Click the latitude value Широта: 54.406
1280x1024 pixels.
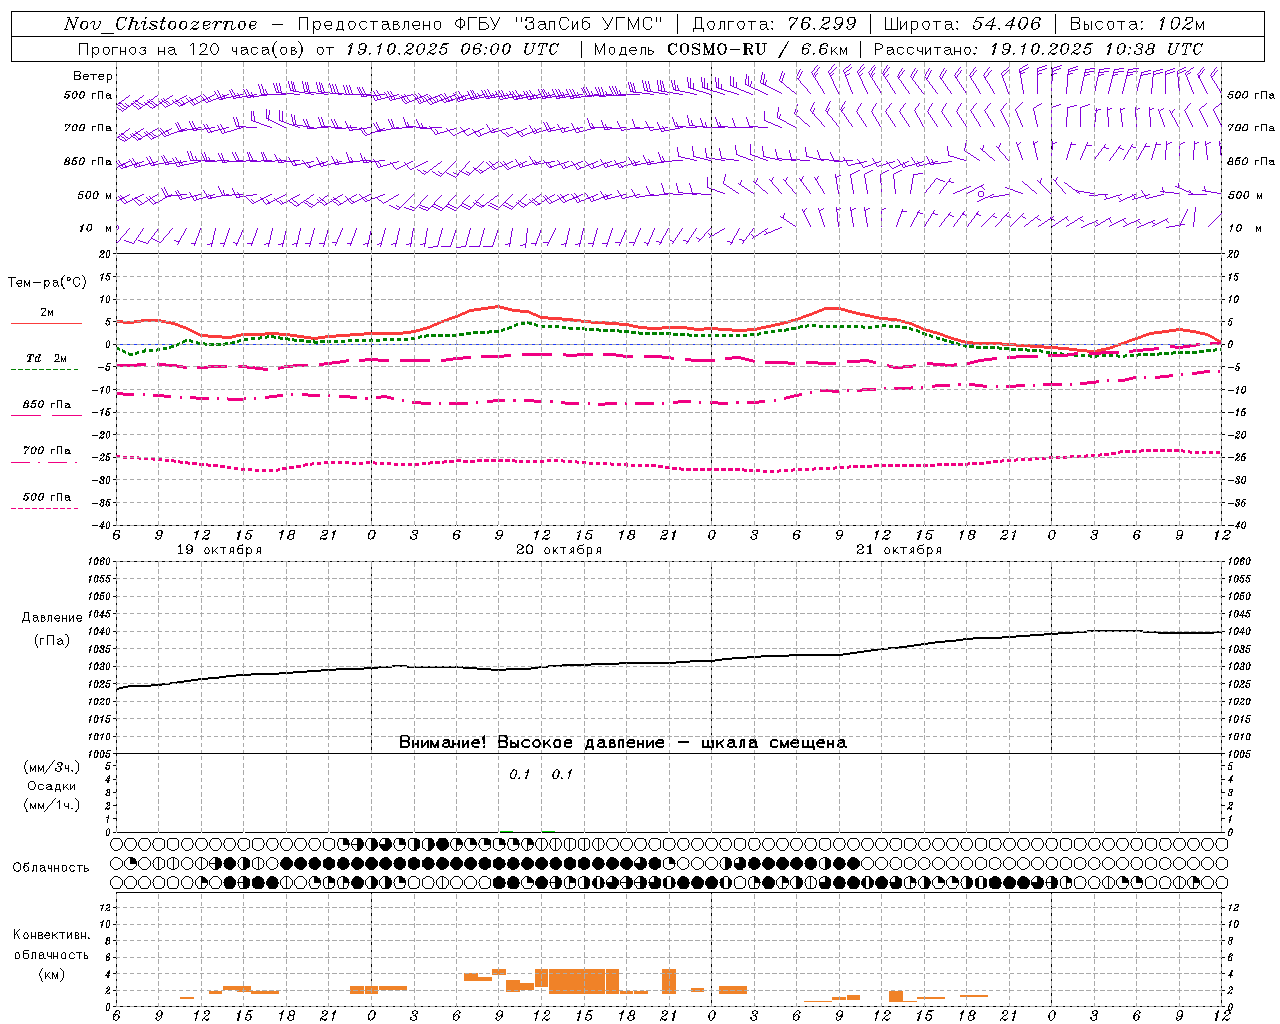(x=962, y=24)
